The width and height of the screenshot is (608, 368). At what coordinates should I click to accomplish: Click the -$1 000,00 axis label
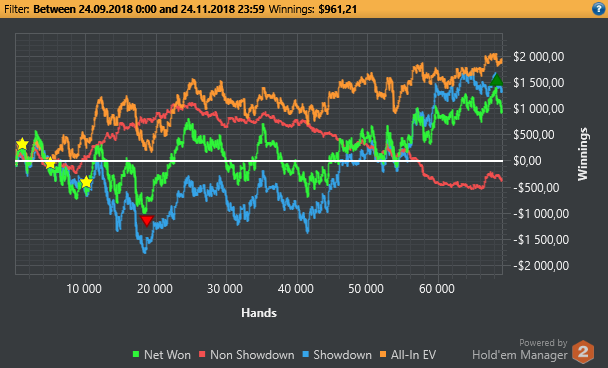(541, 213)
